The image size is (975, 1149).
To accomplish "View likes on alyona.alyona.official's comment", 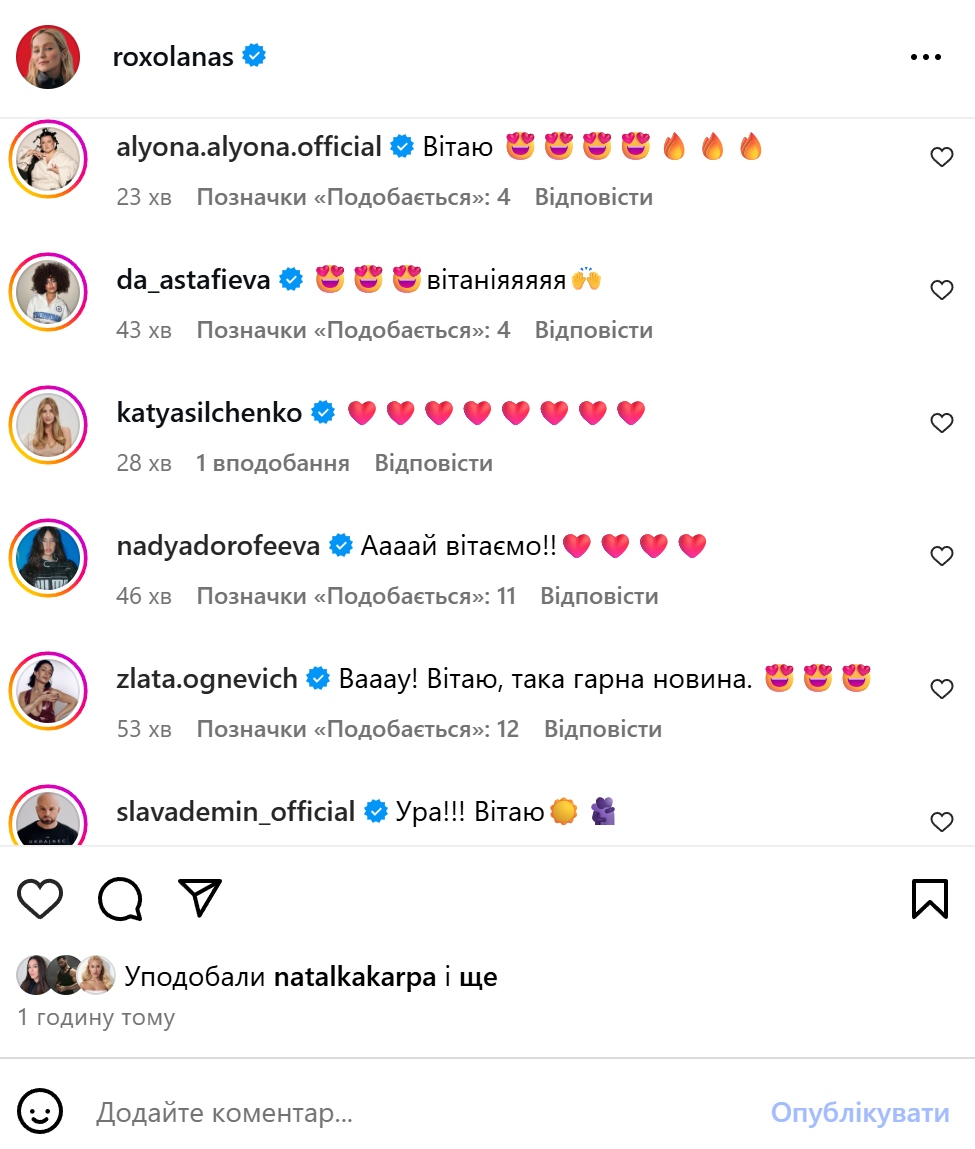I will pyautogui.click(x=353, y=197).
